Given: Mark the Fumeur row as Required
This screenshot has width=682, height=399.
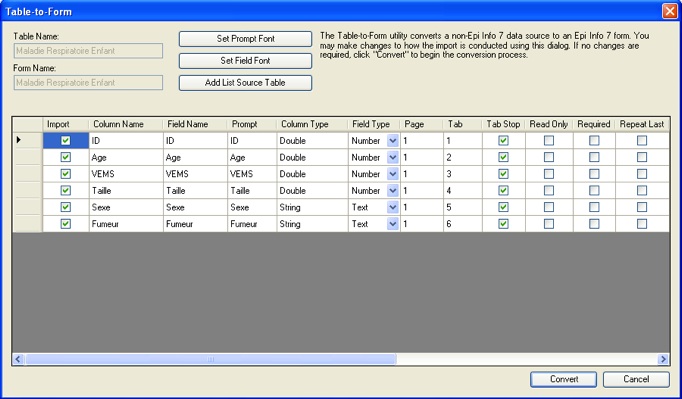Looking at the screenshot, I should (x=594, y=224).
